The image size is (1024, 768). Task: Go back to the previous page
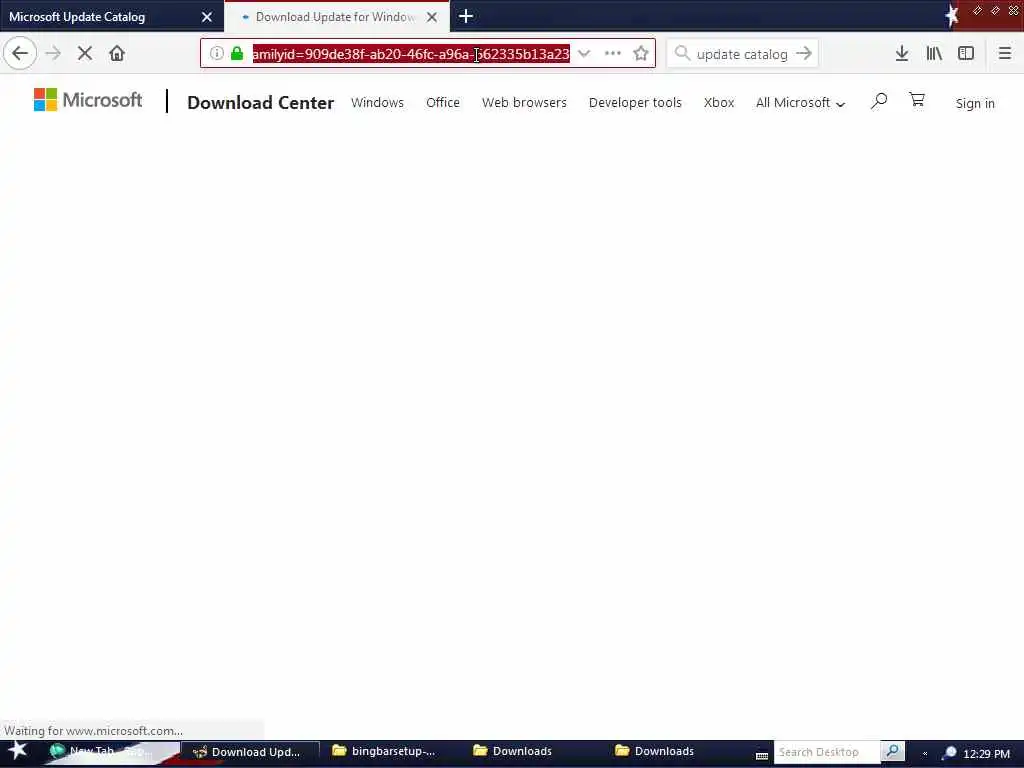pyautogui.click(x=20, y=54)
